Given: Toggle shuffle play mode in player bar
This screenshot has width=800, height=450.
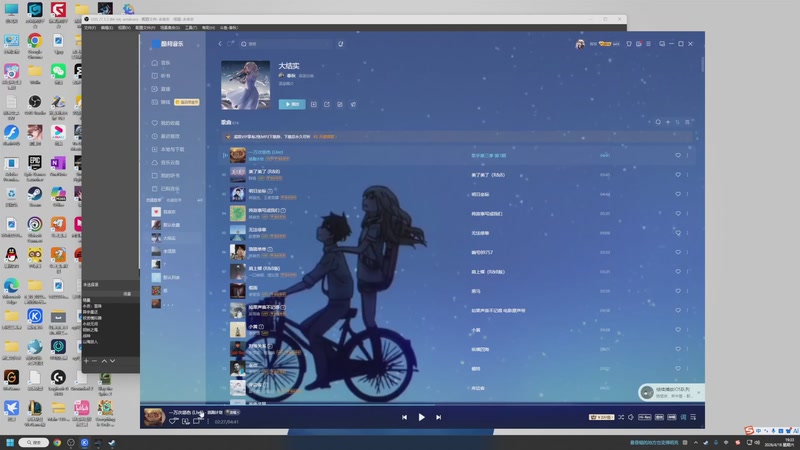Looking at the screenshot, I should [x=621, y=417].
